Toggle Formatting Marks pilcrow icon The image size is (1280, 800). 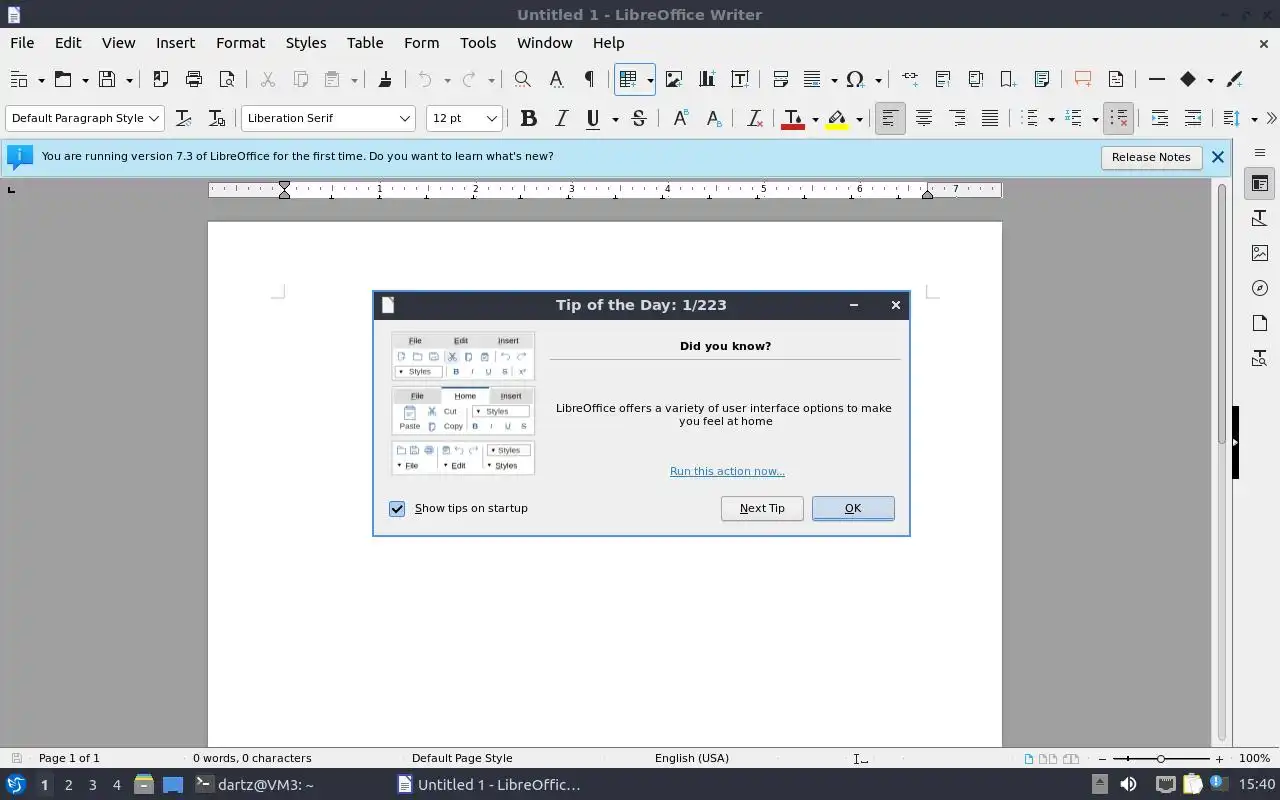pyautogui.click(x=589, y=80)
